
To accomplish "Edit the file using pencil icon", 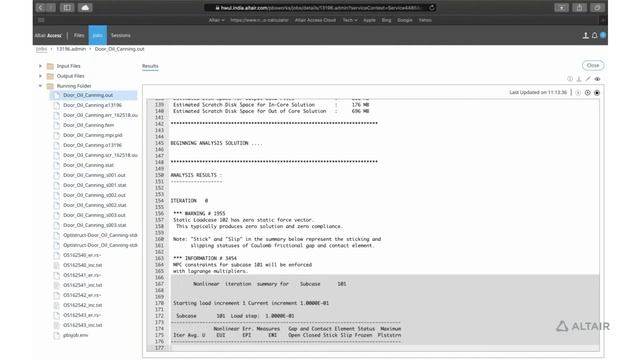I will pos(588,79).
